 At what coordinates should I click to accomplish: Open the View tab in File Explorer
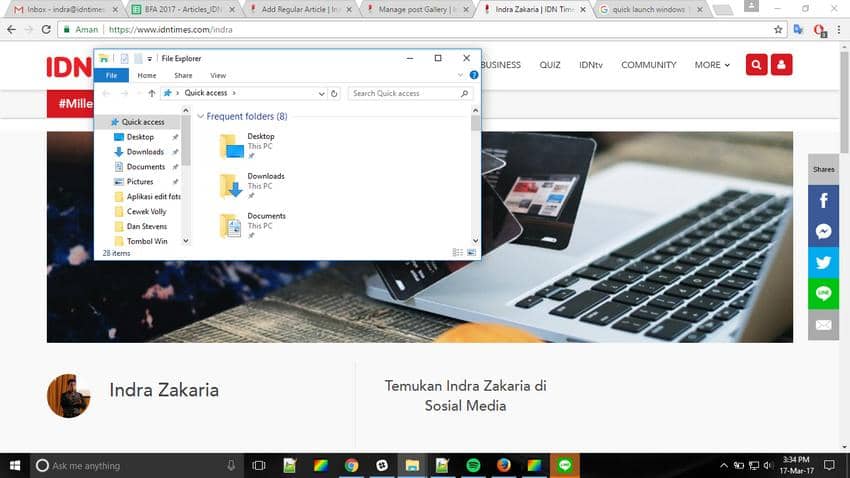(x=217, y=75)
